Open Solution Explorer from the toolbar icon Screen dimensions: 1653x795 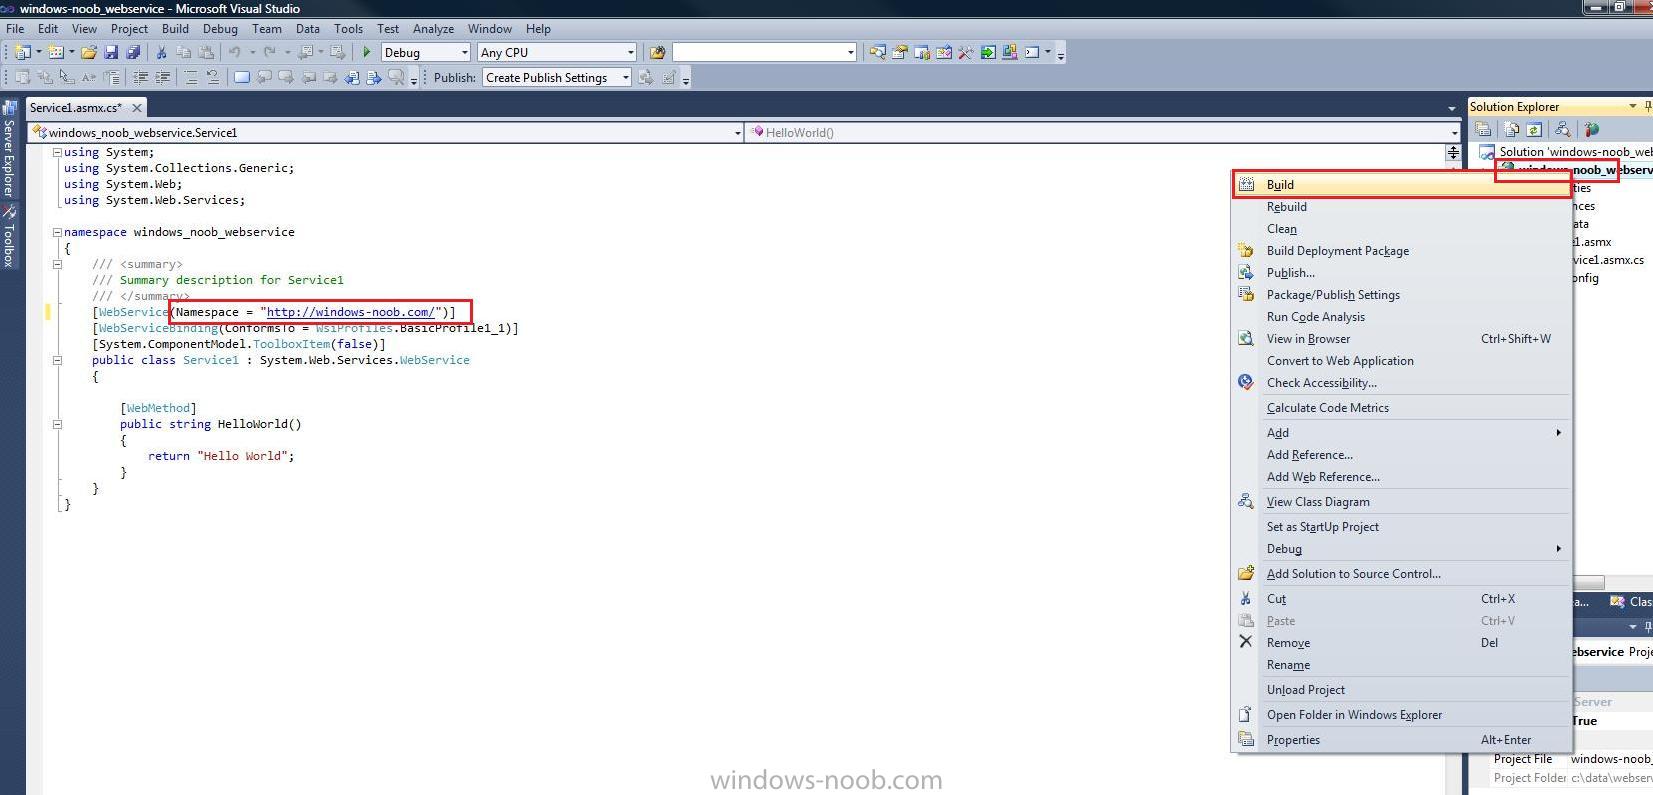[x=878, y=52]
